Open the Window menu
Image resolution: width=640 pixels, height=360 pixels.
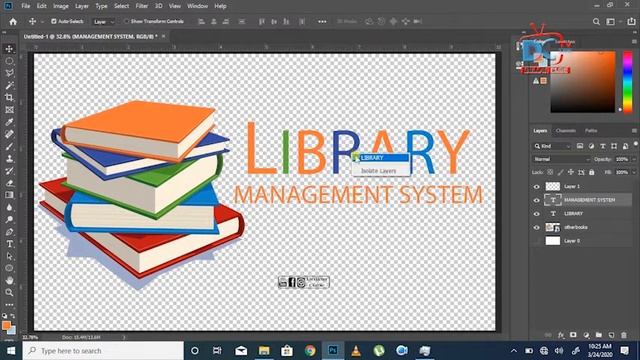click(198, 6)
